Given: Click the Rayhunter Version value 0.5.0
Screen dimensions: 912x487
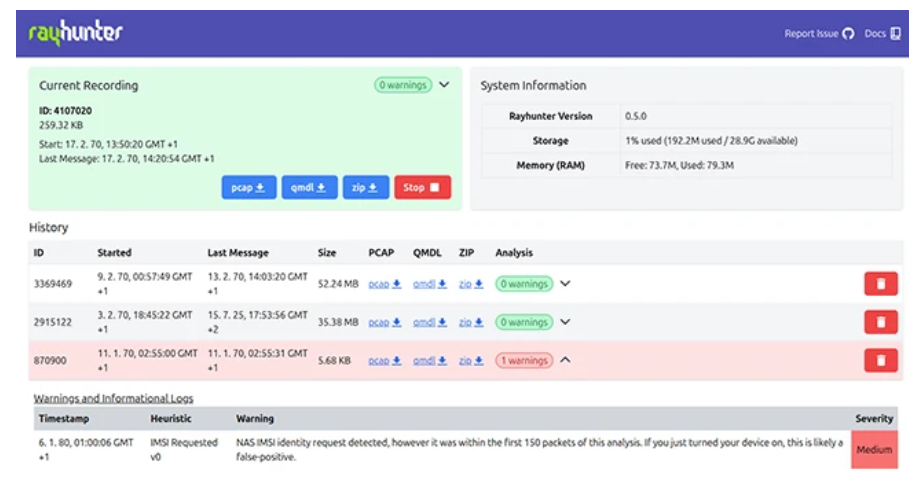Looking at the screenshot, I should click(636, 116).
